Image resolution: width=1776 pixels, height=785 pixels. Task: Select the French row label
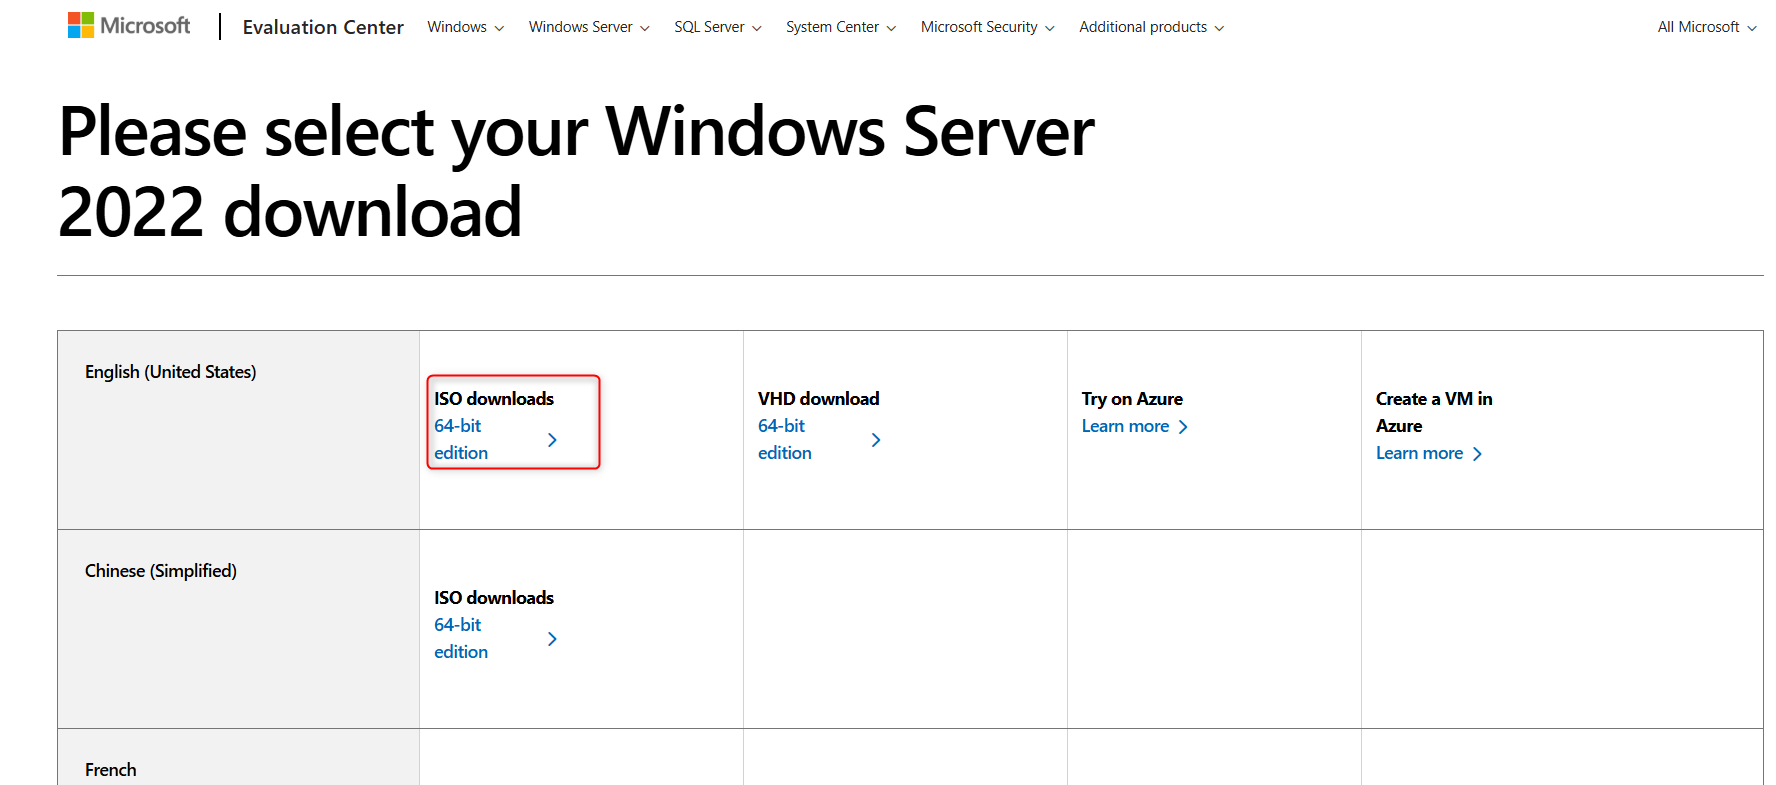[x=111, y=770]
